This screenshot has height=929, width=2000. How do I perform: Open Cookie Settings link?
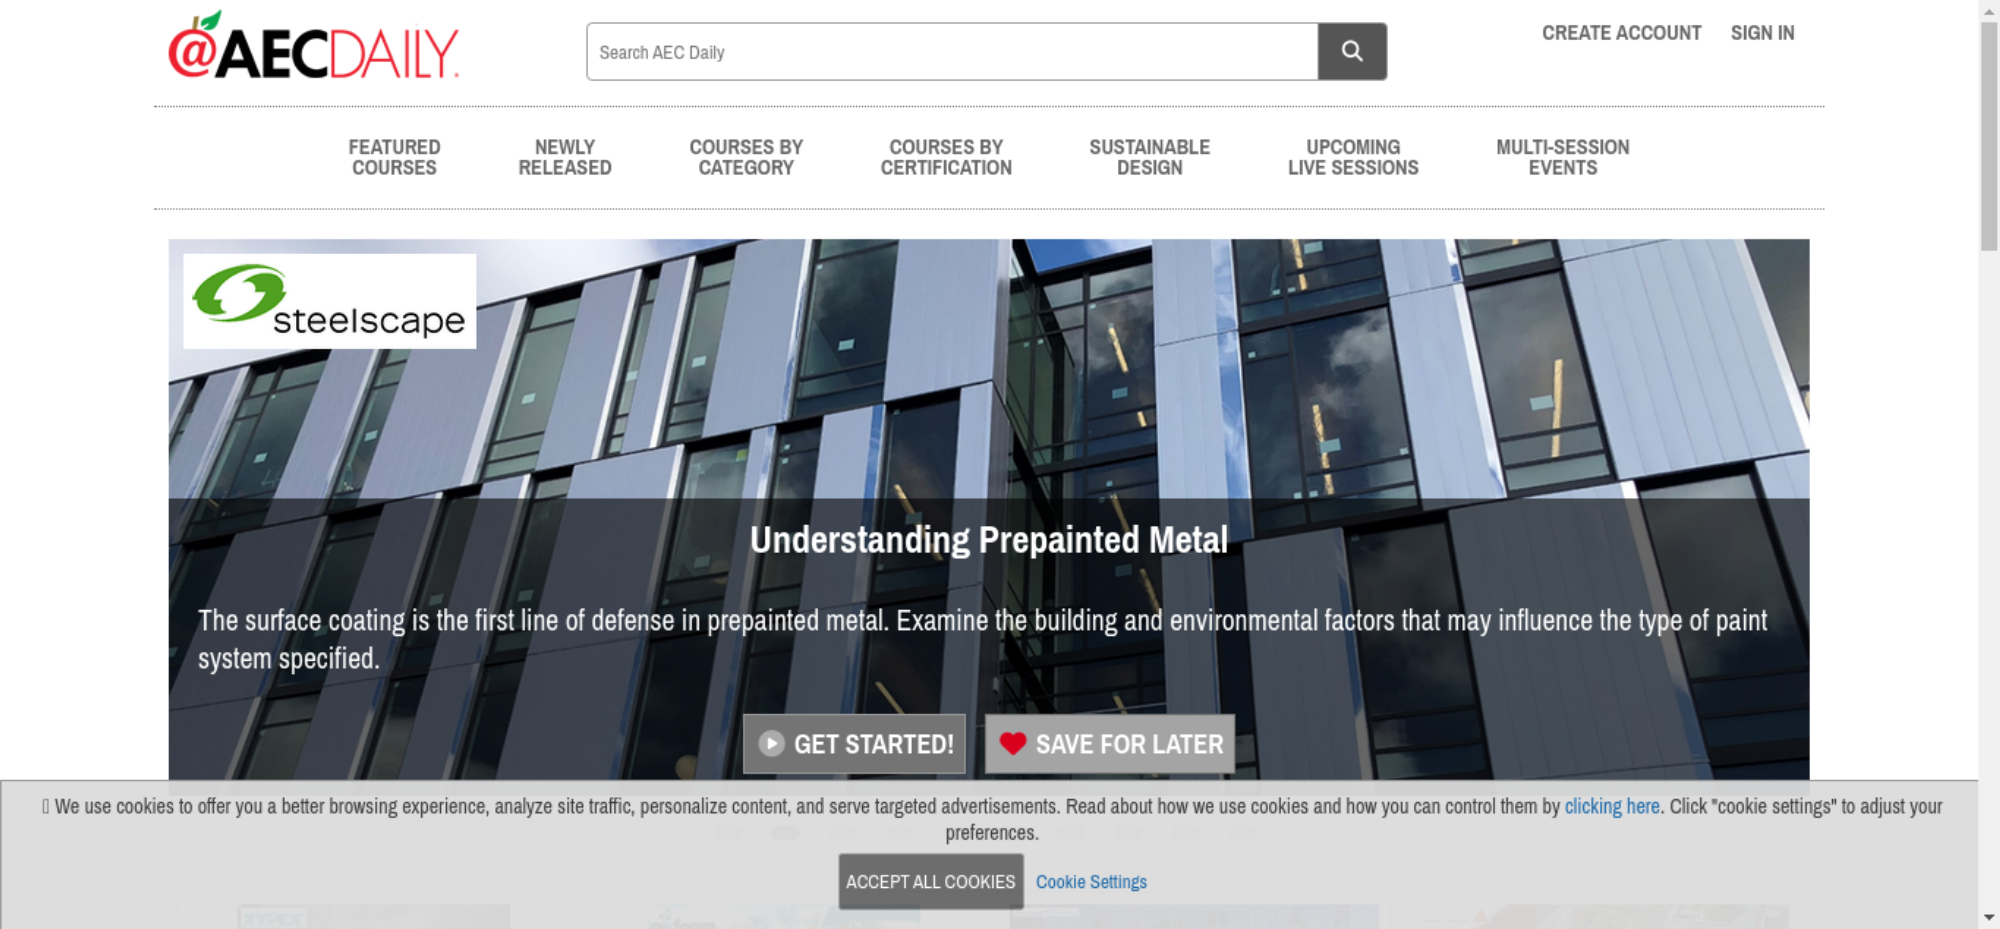1090,882
